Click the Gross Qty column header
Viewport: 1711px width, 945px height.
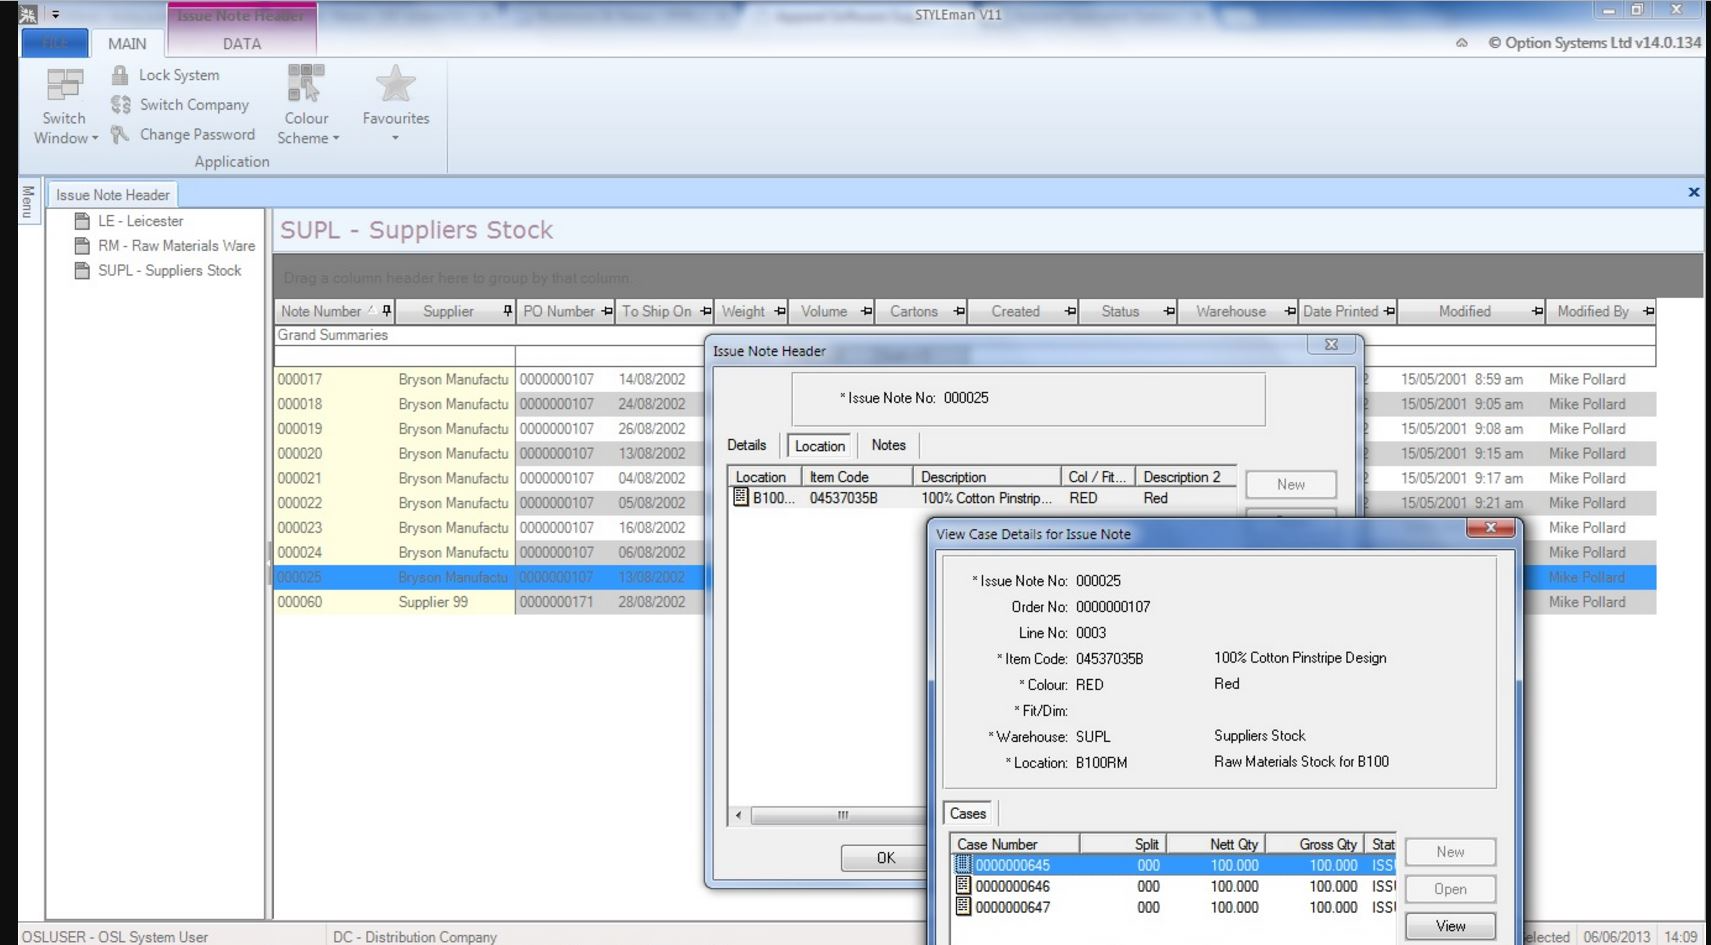(x=1315, y=844)
